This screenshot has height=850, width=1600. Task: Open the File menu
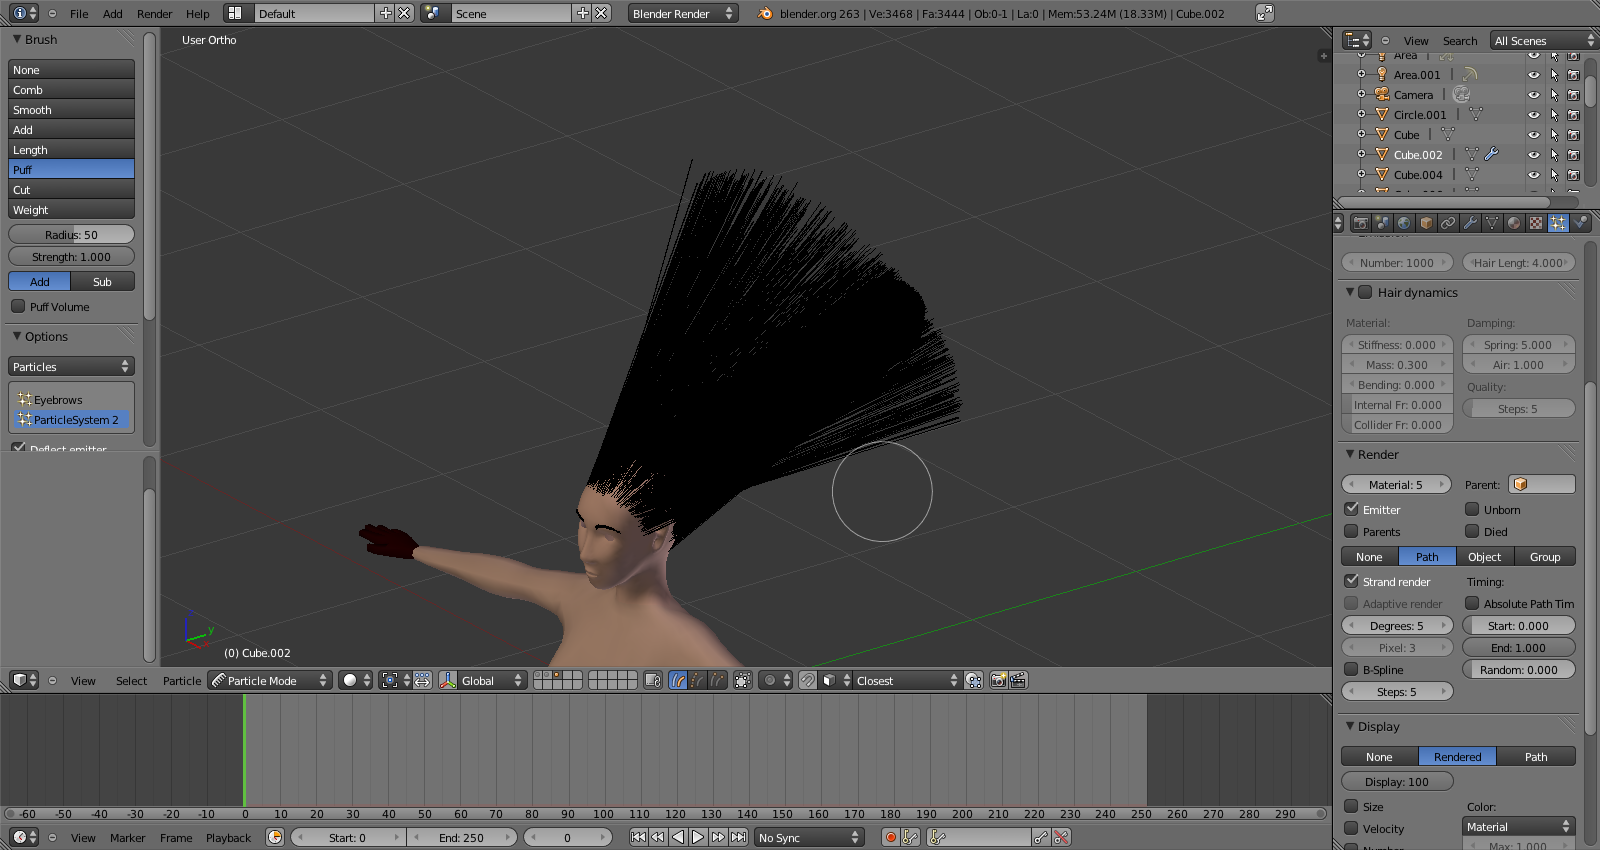coord(79,14)
